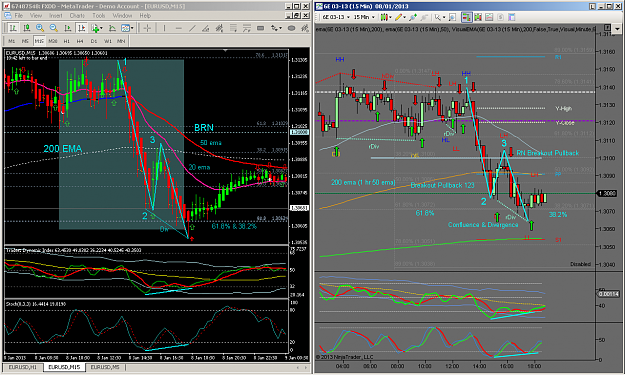Click the MetaTrader zoom in magnifier

40,28
